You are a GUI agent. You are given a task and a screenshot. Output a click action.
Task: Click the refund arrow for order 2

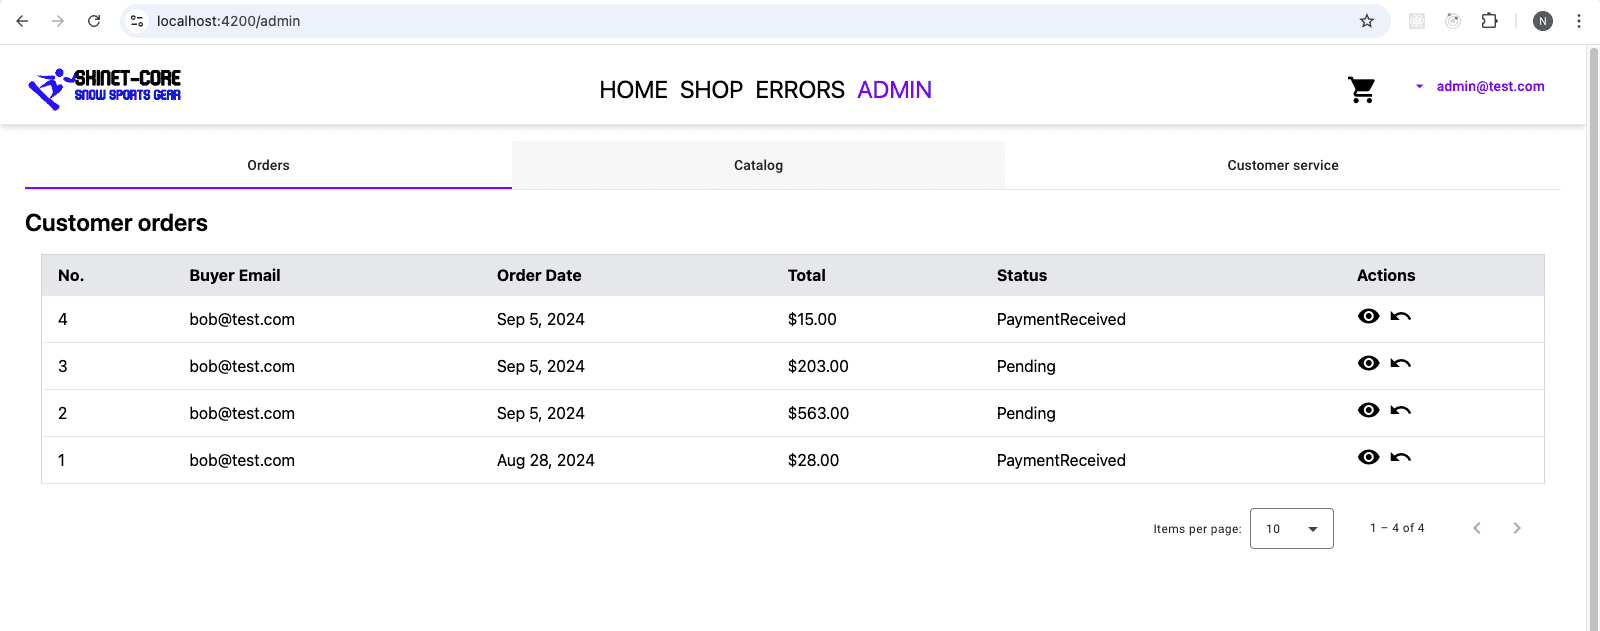[1400, 411]
